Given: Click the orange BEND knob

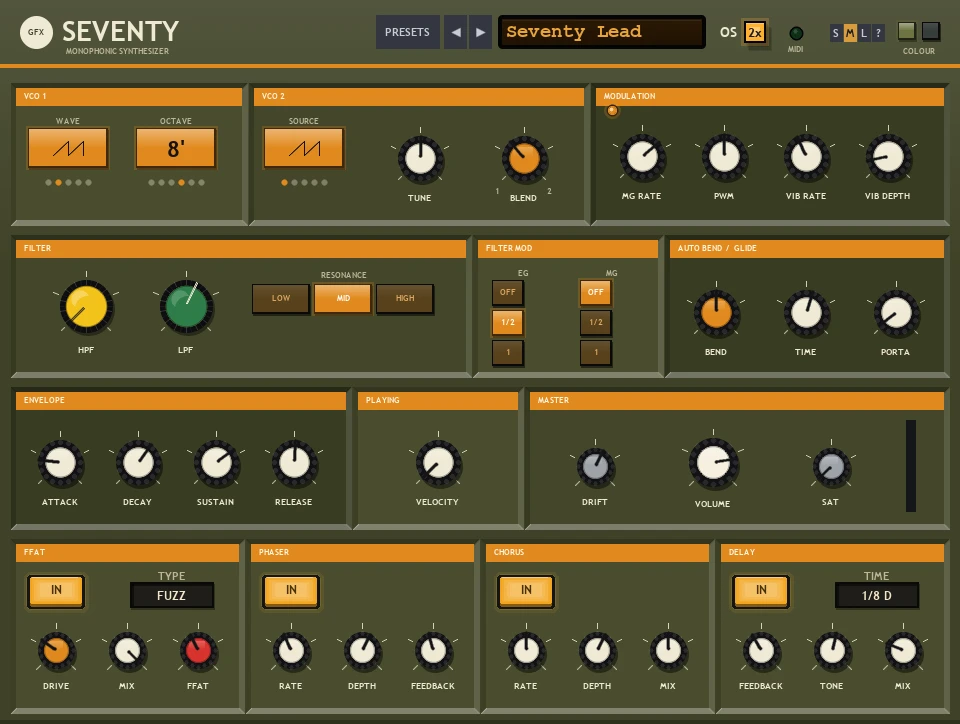Looking at the screenshot, I should click(716, 313).
